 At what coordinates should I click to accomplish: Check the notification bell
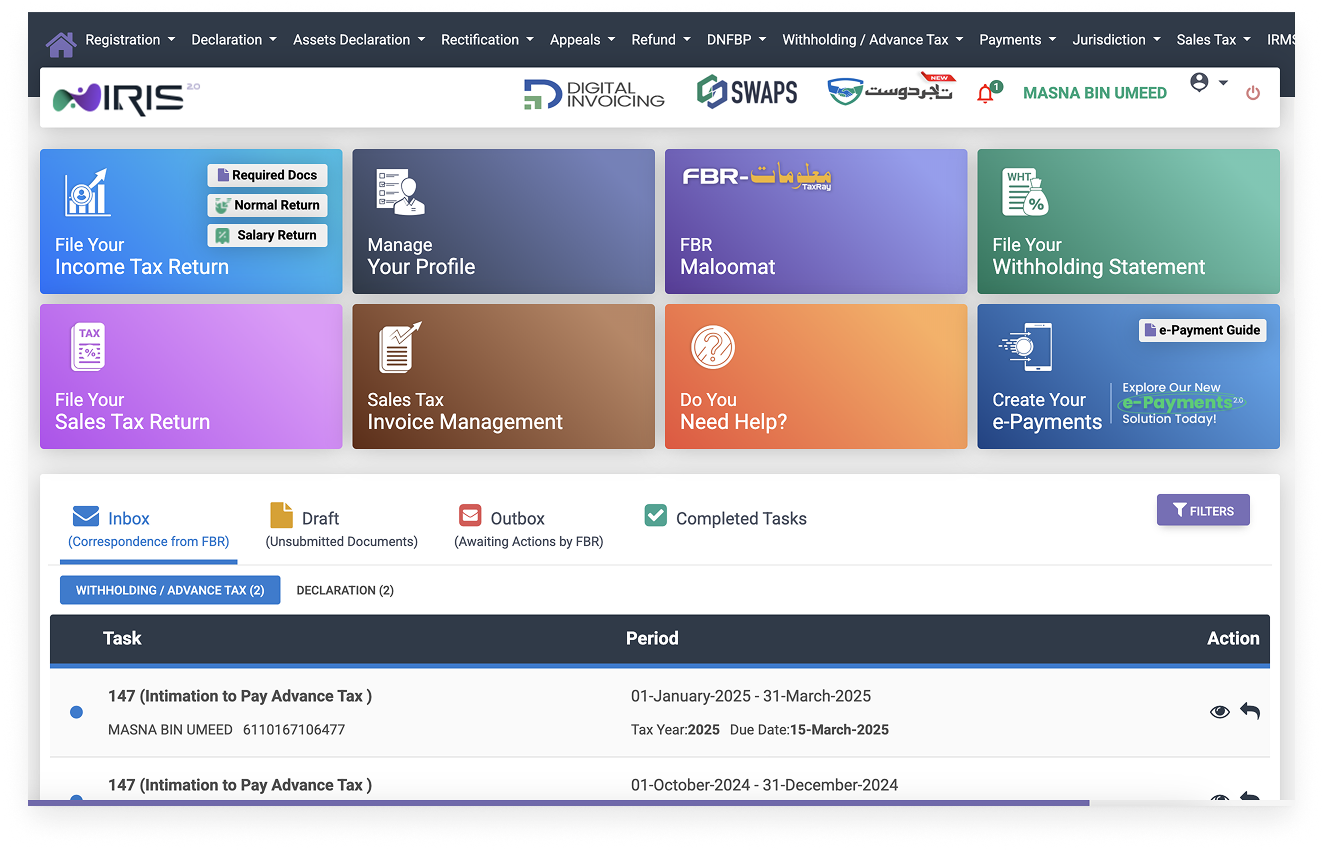tap(987, 94)
